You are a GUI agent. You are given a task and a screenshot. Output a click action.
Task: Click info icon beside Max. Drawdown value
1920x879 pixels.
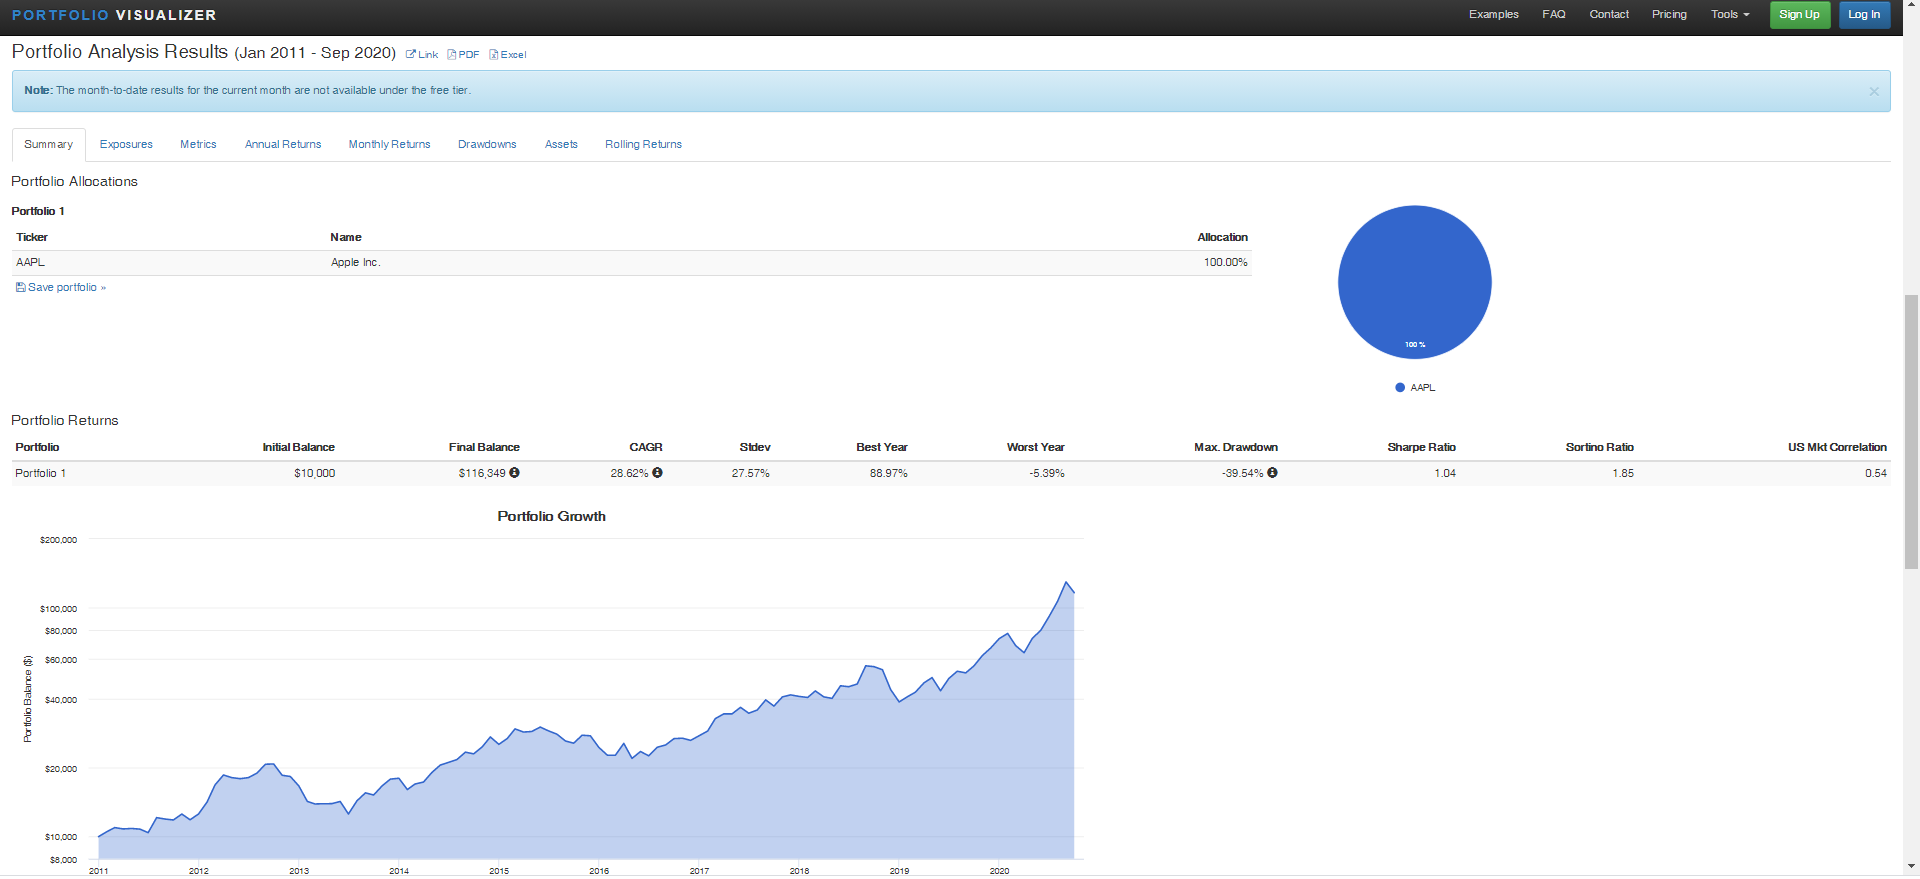1272,473
